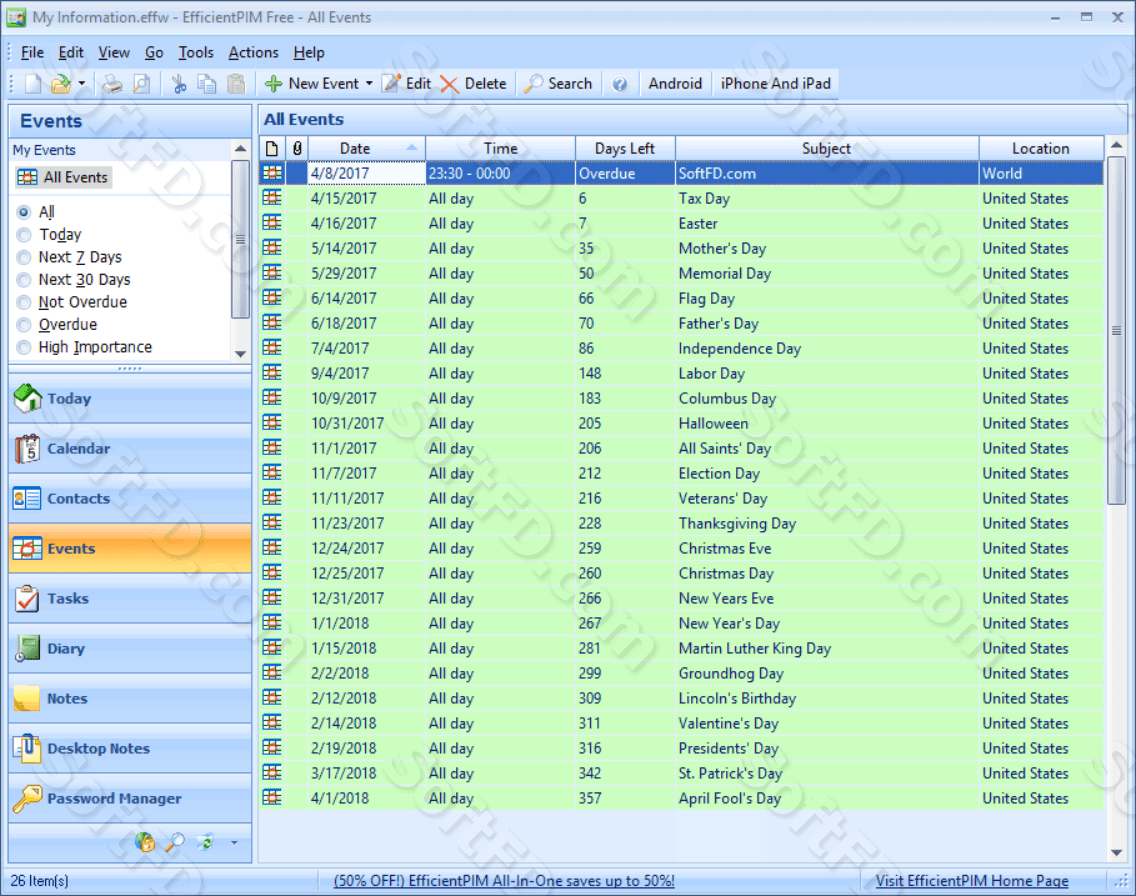The image size is (1136, 896).
Task: Open the Notes section in the sidebar
Action: click(x=130, y=698)
